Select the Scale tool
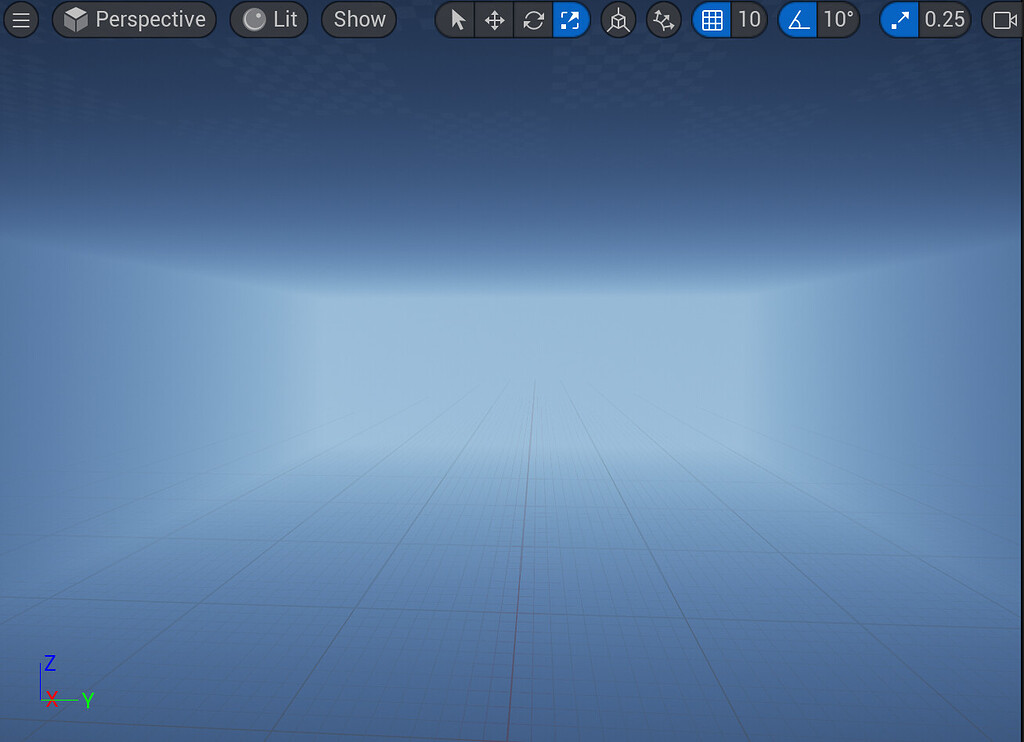The image size is (1024, 742). coord(572,19)
